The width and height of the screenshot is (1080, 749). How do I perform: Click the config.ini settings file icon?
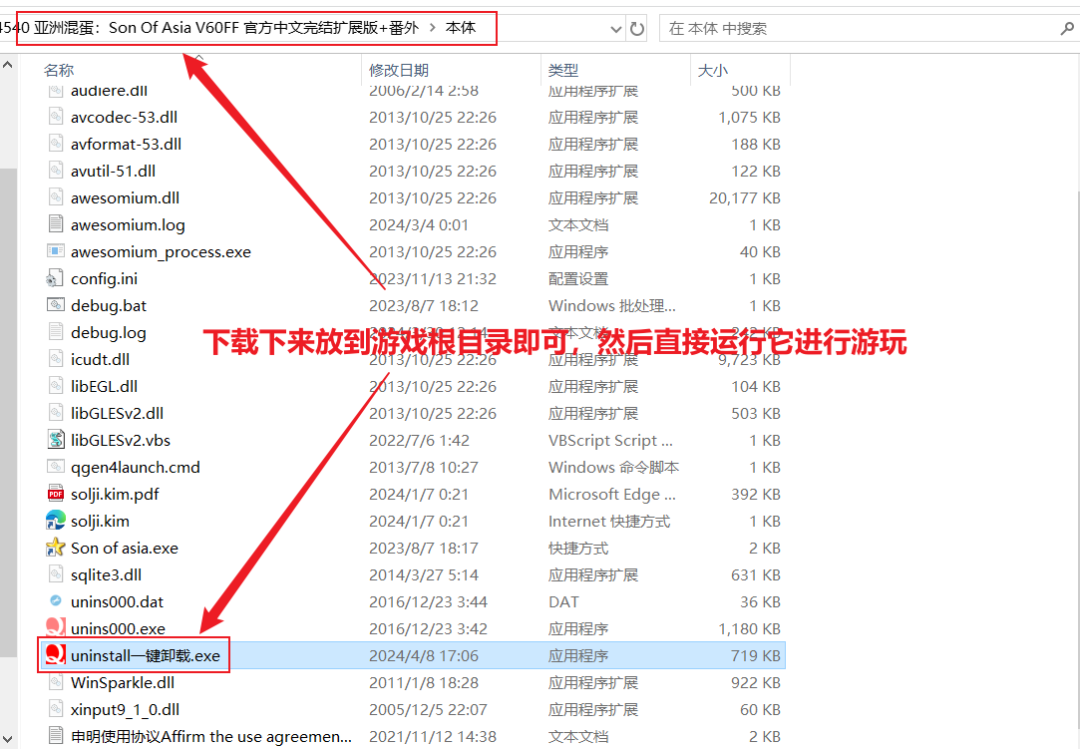point(54,278)
